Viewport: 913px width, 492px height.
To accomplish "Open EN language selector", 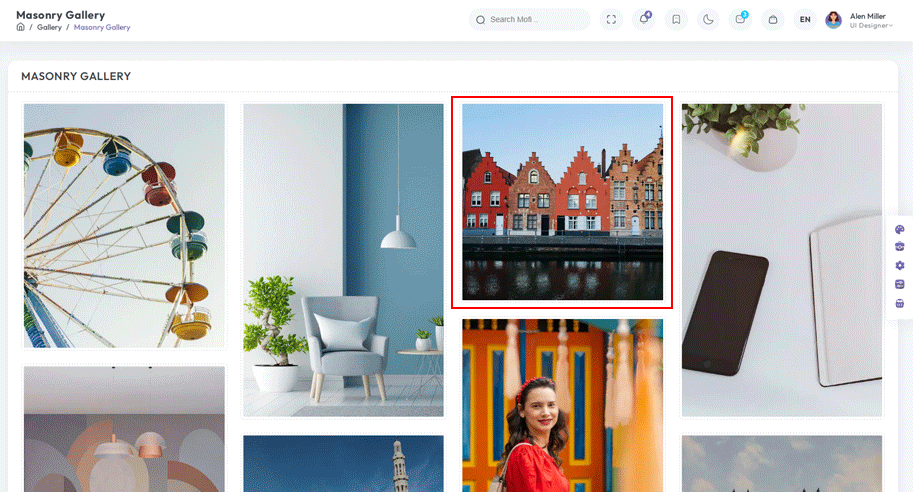I will (805, 19).
